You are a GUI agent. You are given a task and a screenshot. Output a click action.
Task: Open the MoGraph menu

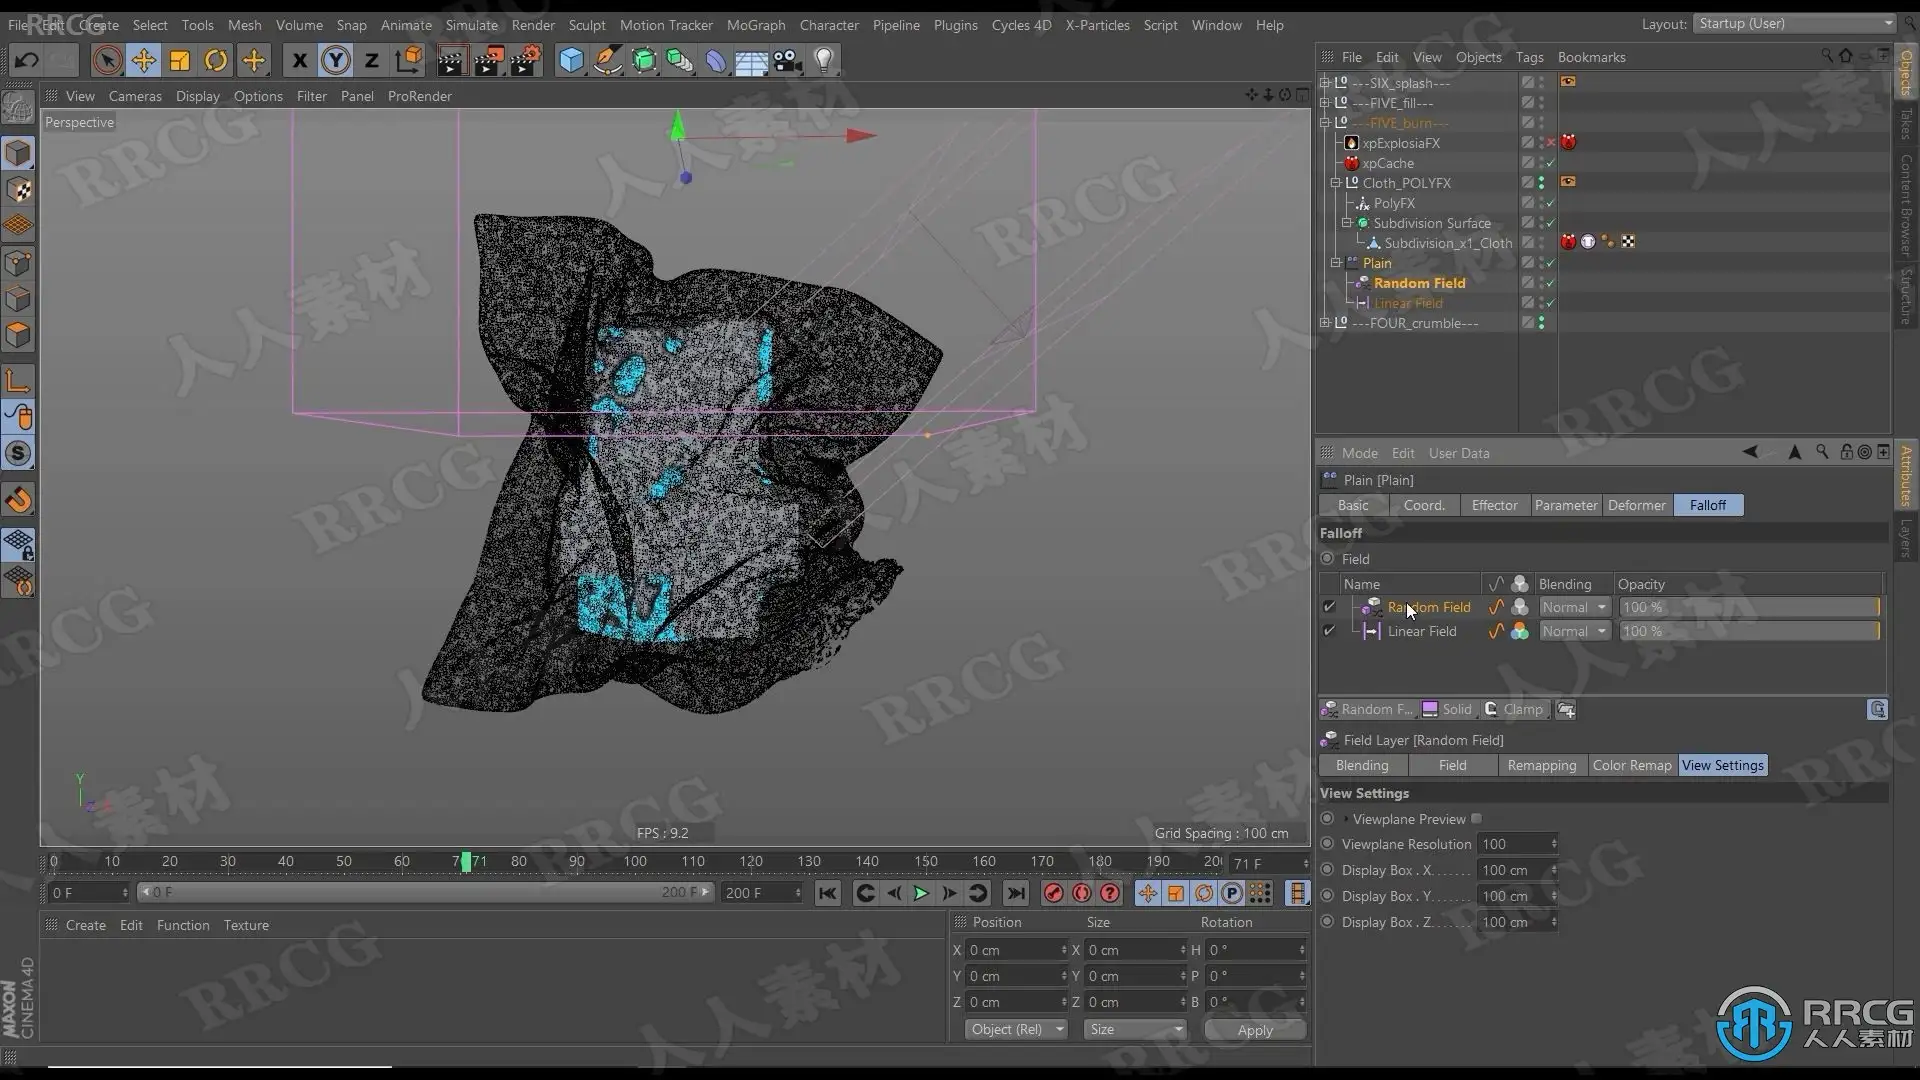[x=755, y=25]
